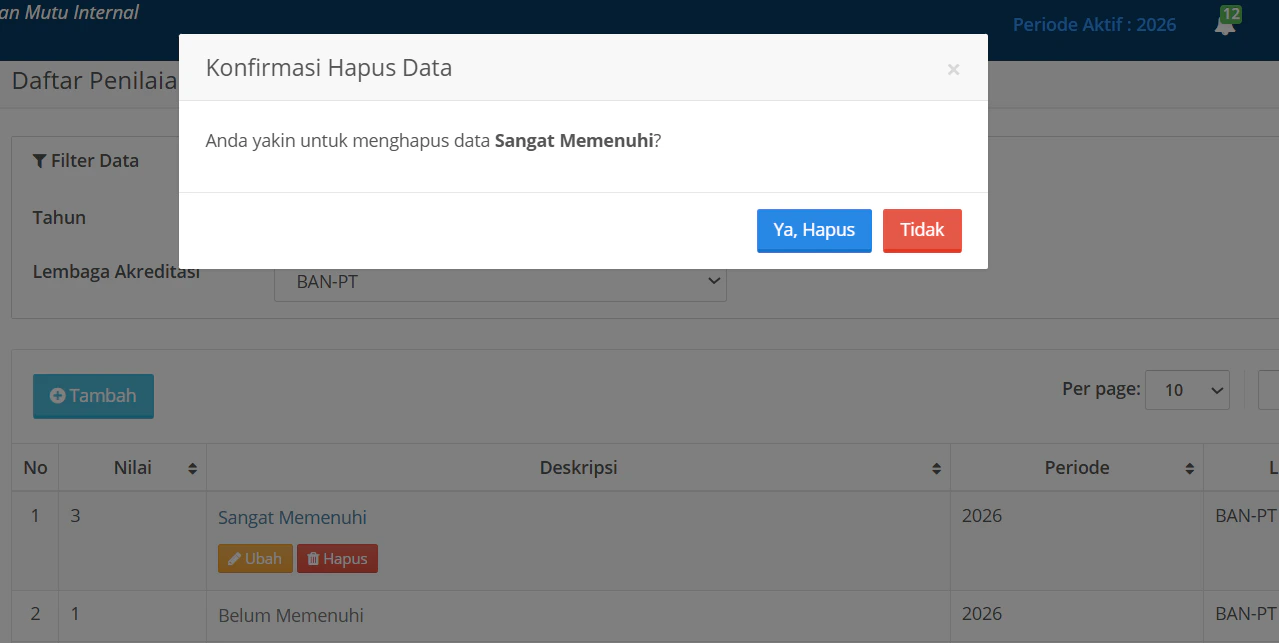Select Ubah to edit Sangat Memenuhi
This screenshot has height=643, width=1279.
[x=255, y=558]
